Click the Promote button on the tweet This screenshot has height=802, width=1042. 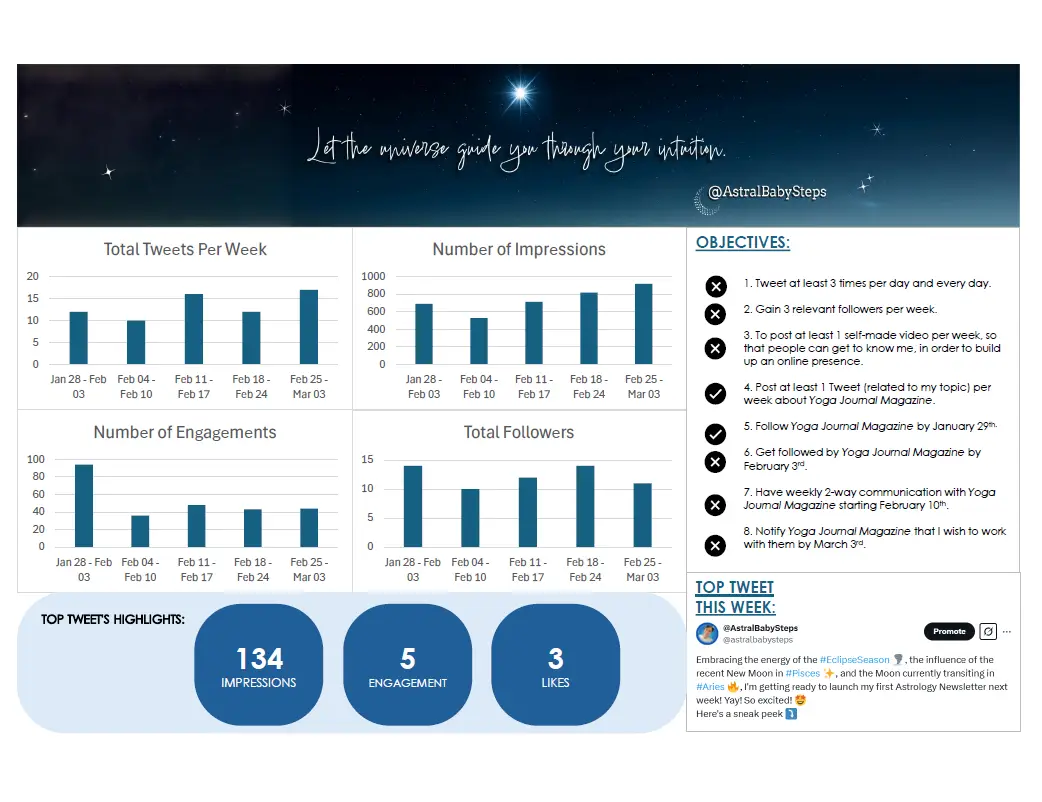pos(948,631)
